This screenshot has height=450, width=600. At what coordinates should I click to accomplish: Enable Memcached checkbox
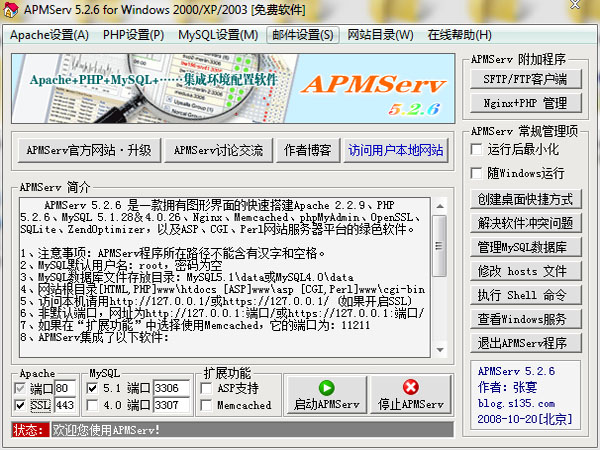207,405
